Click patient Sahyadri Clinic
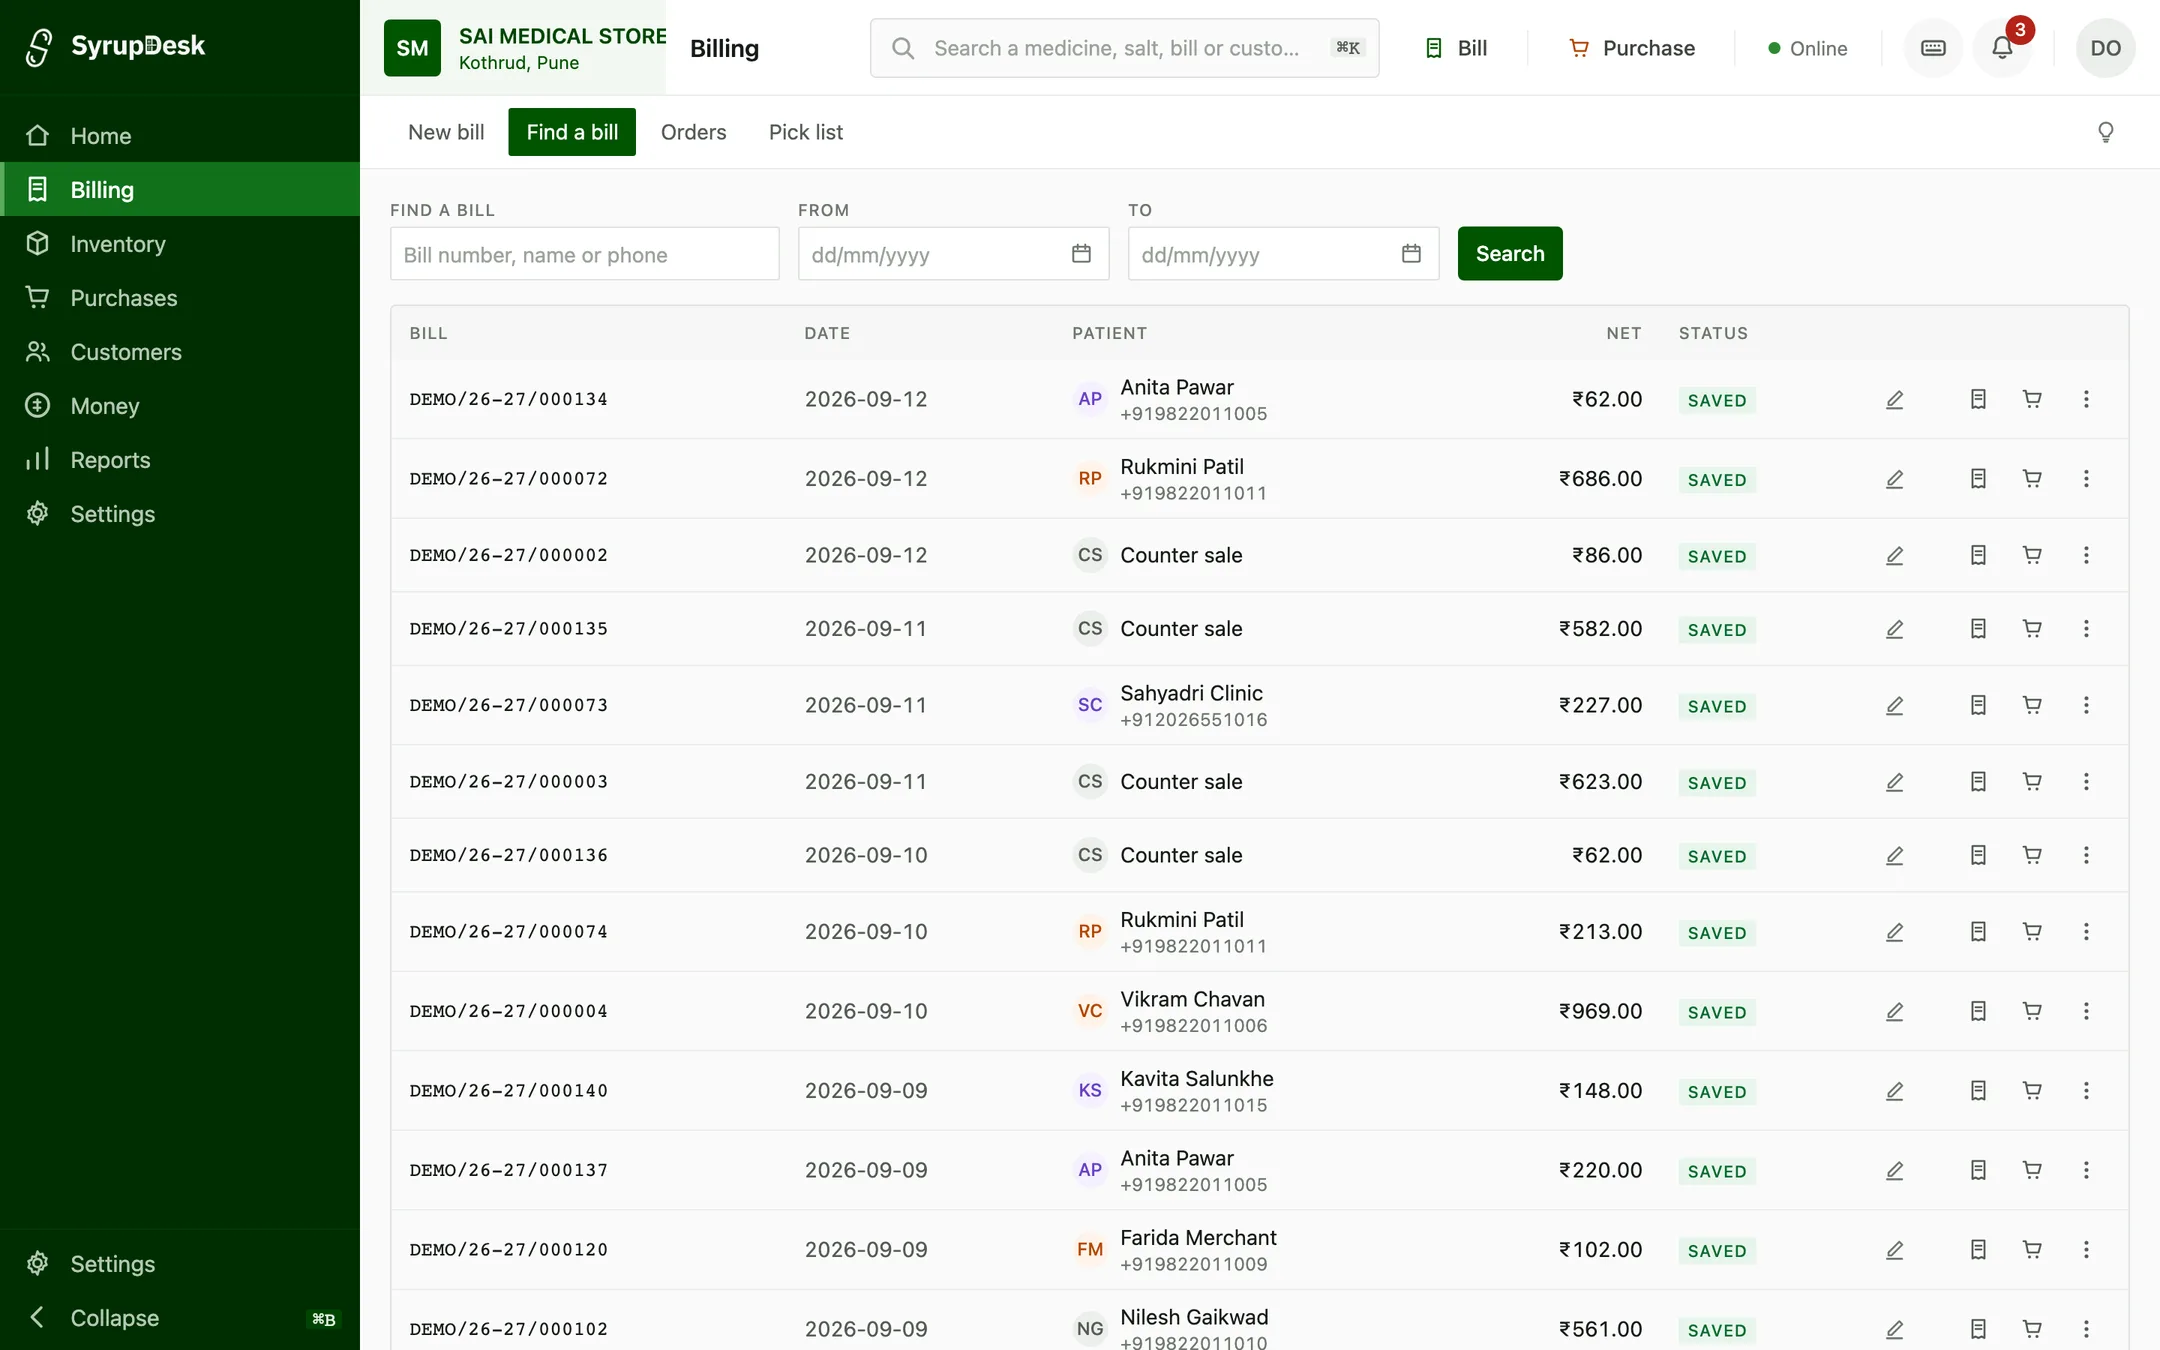The height and width of the screenshot is (1350, 2160). pyautogui.click(x=1191, y=694)
